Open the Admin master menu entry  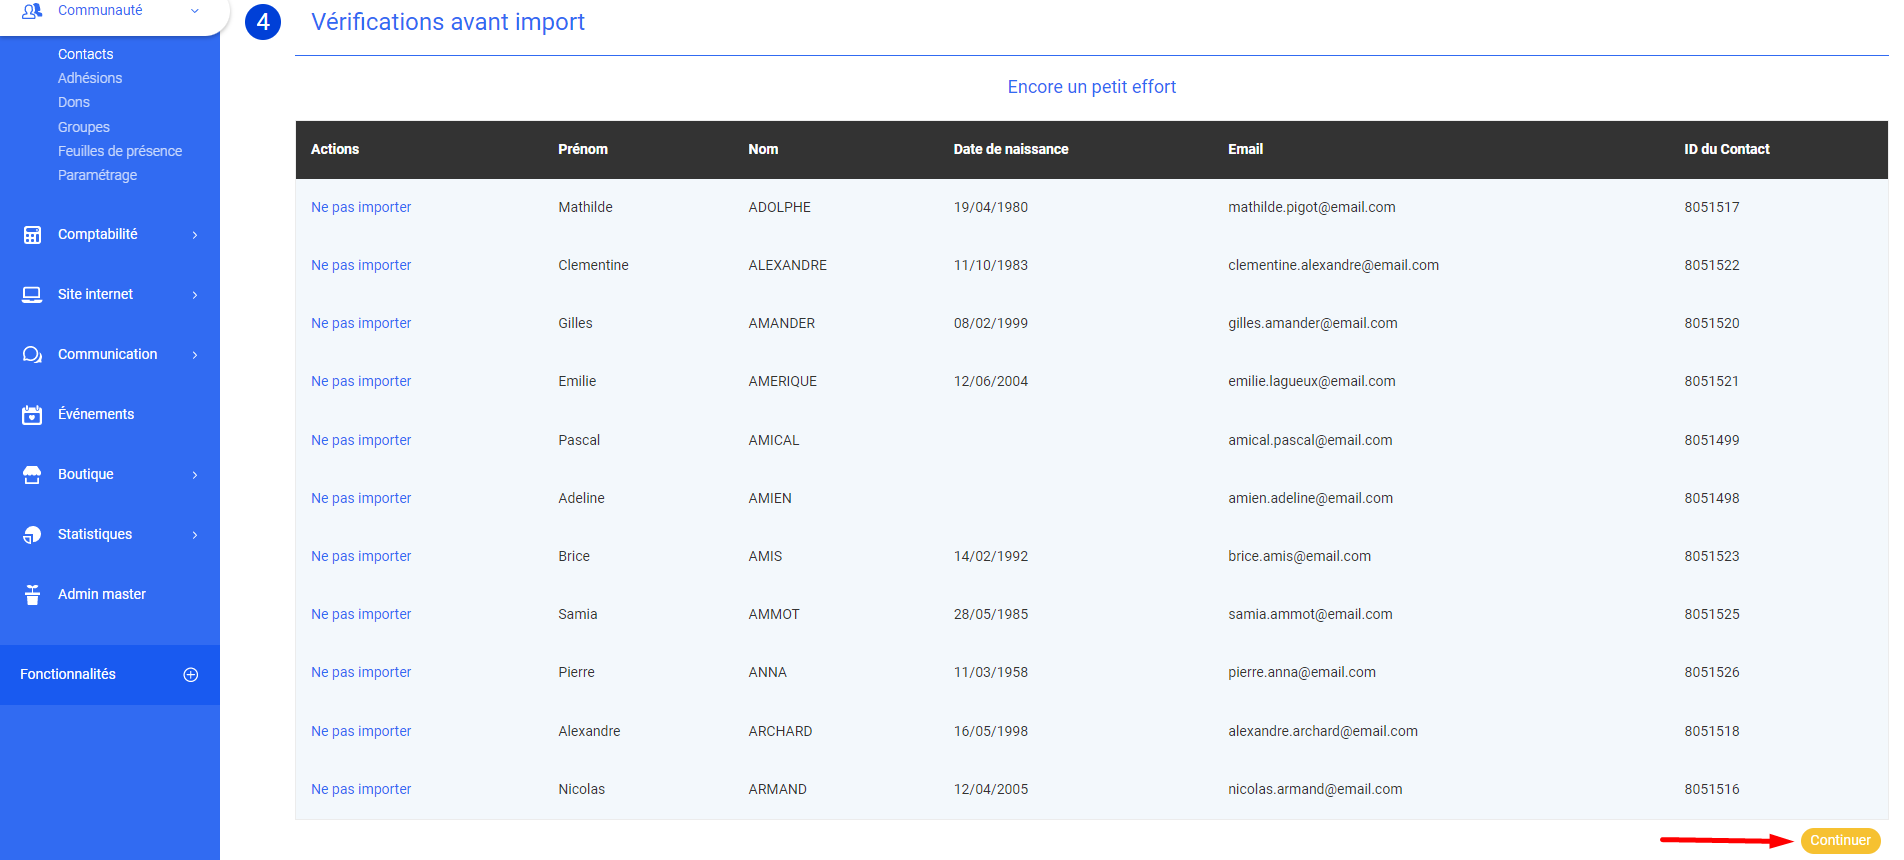click(x=102, y=594)
